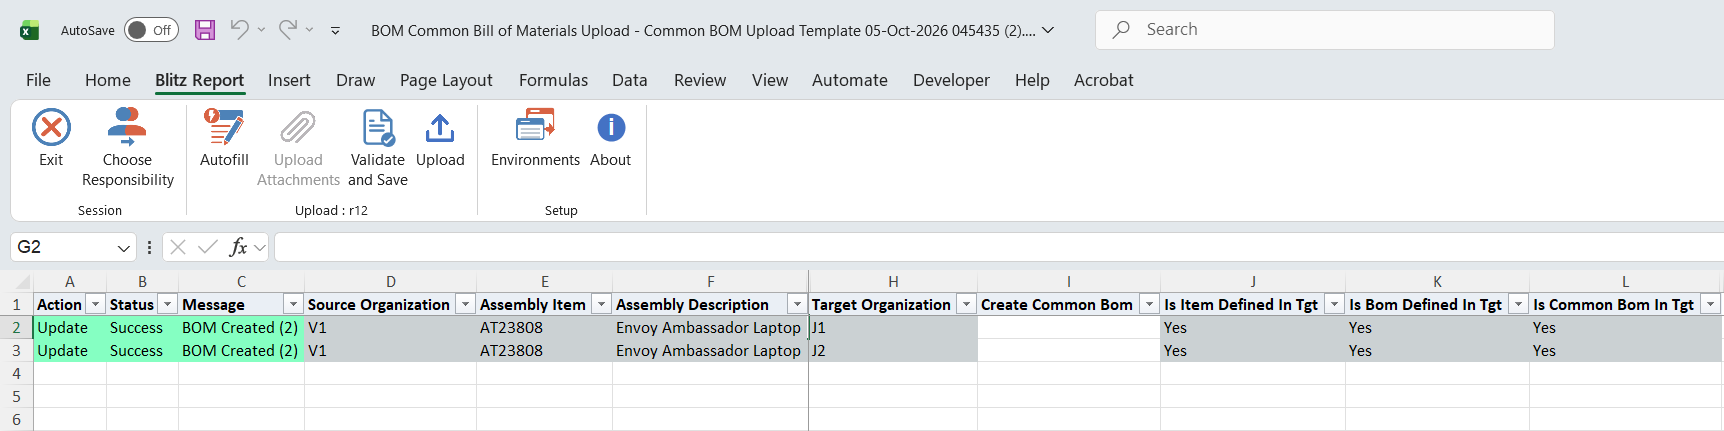Open Is Common Bom In Tgt filter
The height and width of the screenshot is (431, 1724).
(1710, 304)
